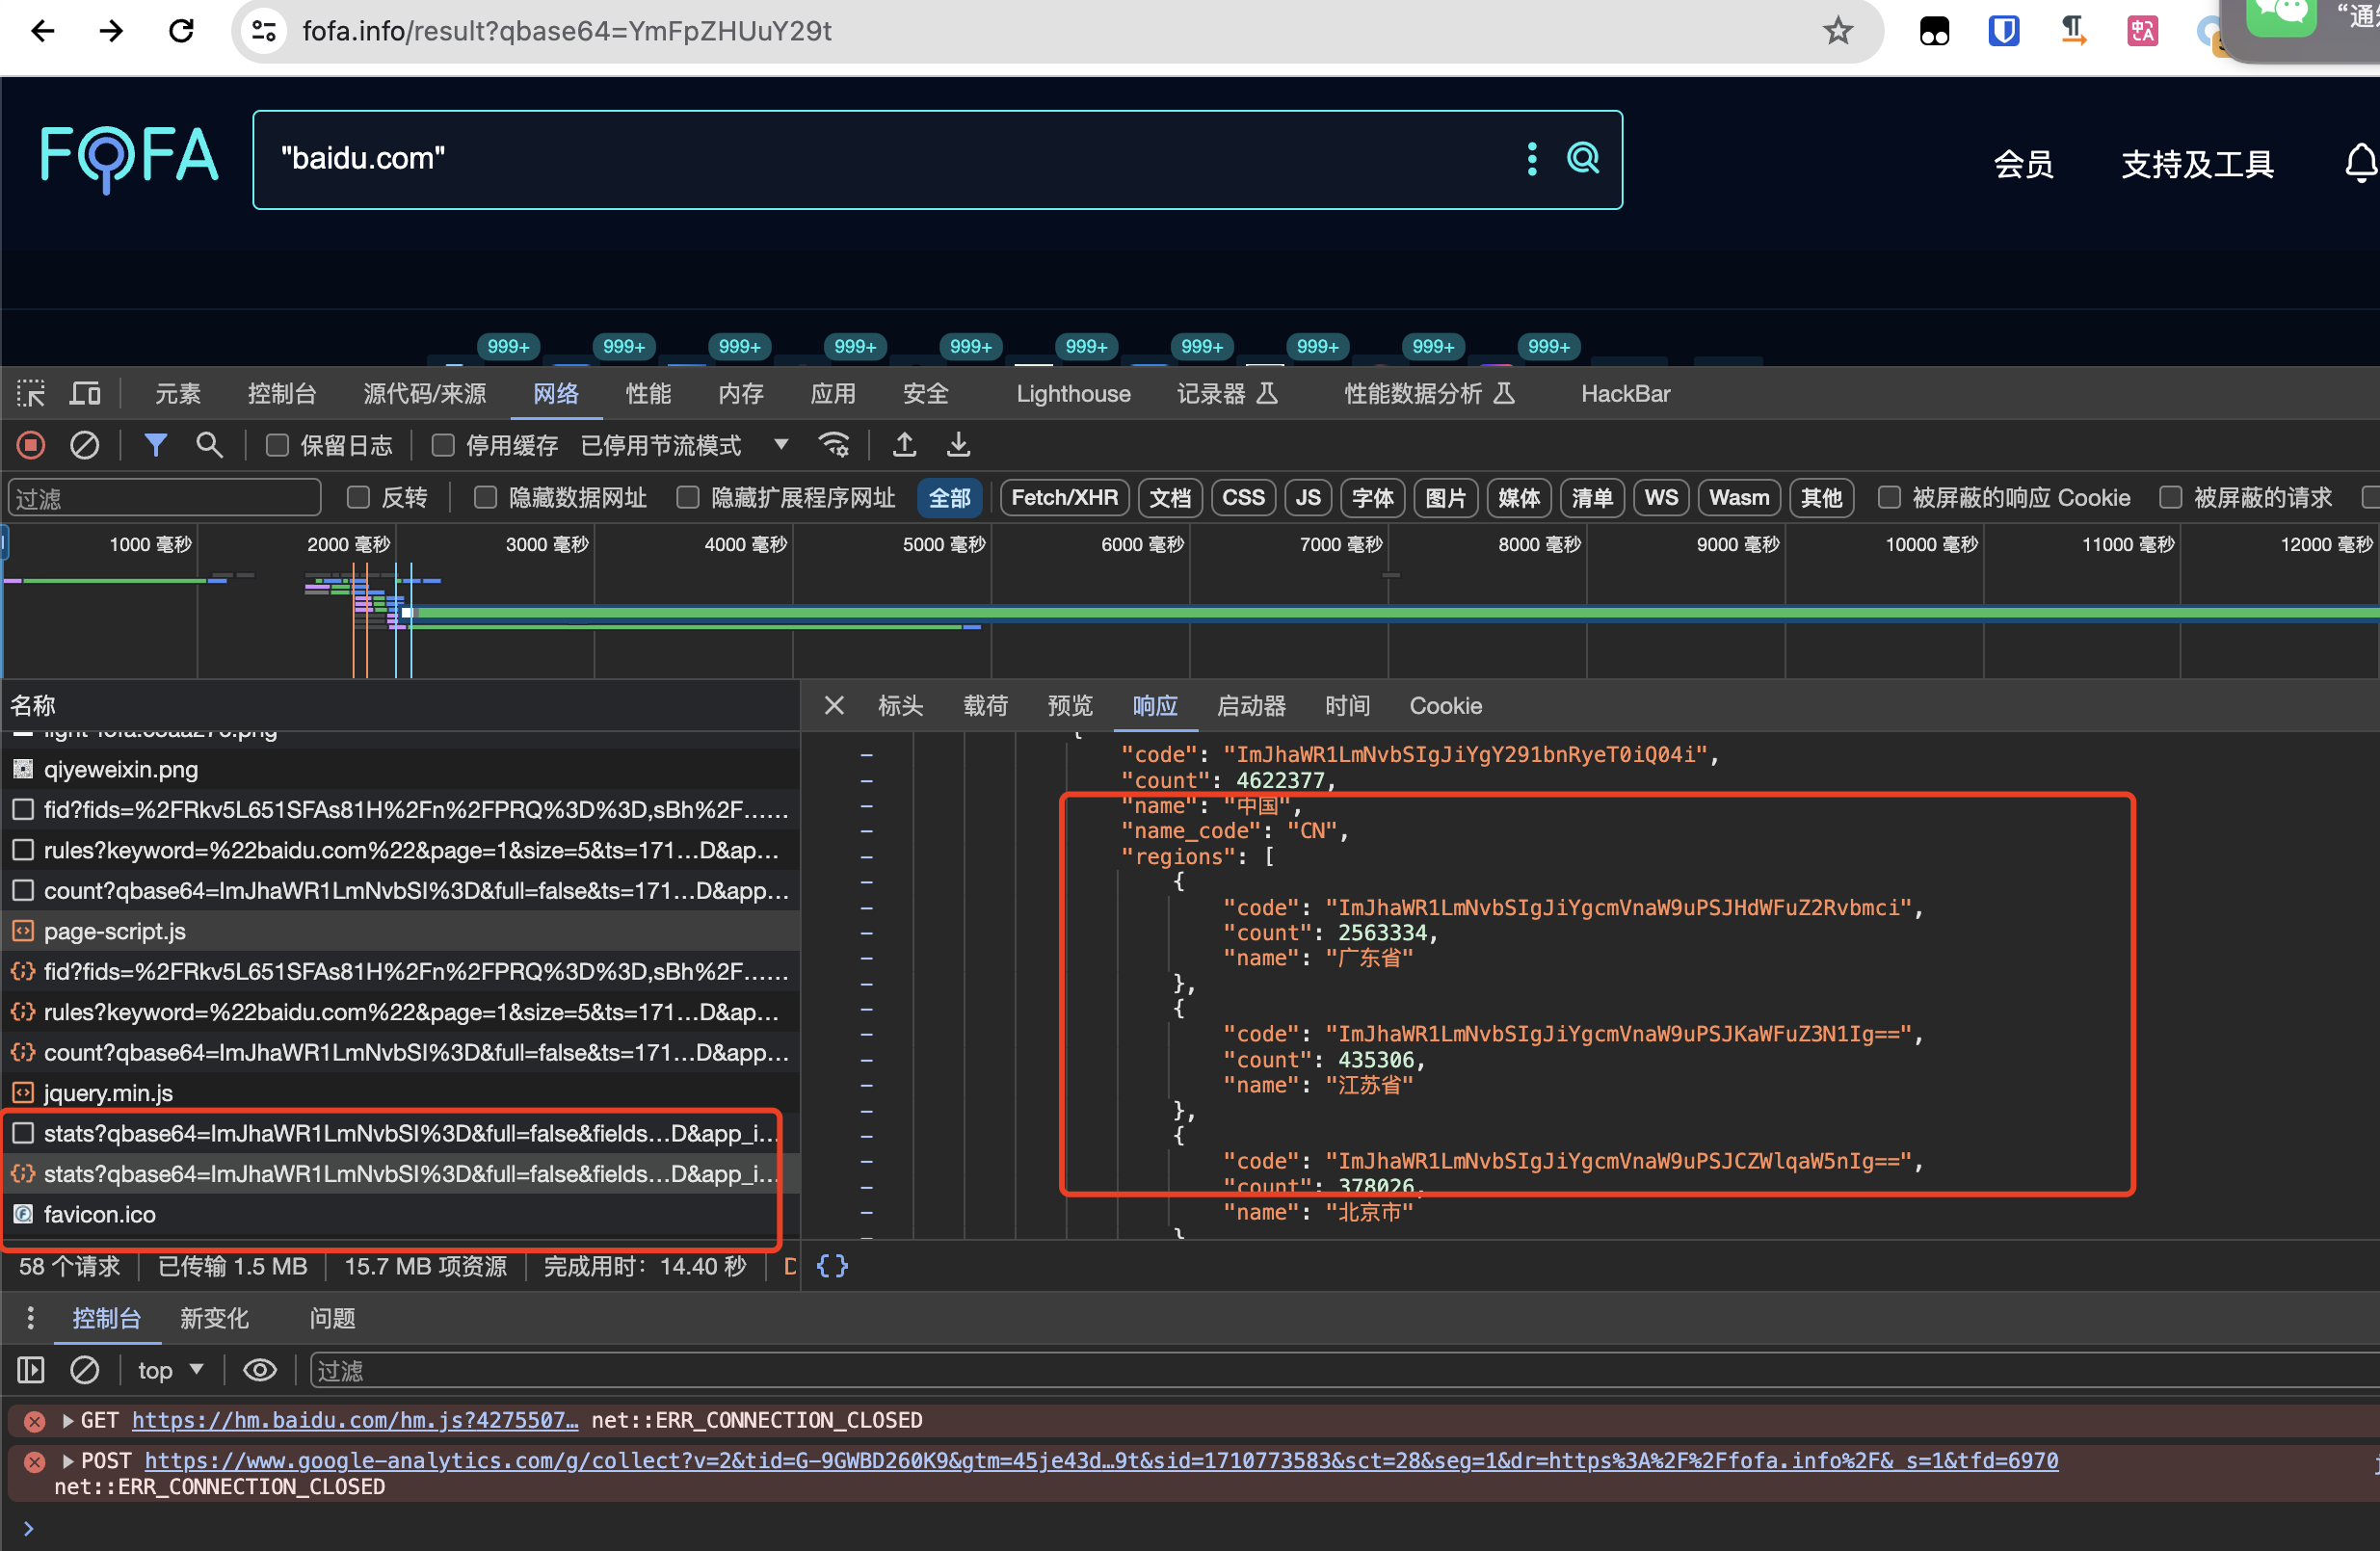Click the export HAR download icon
This screenshot has height=1551, width=2380.
[958, 444]
